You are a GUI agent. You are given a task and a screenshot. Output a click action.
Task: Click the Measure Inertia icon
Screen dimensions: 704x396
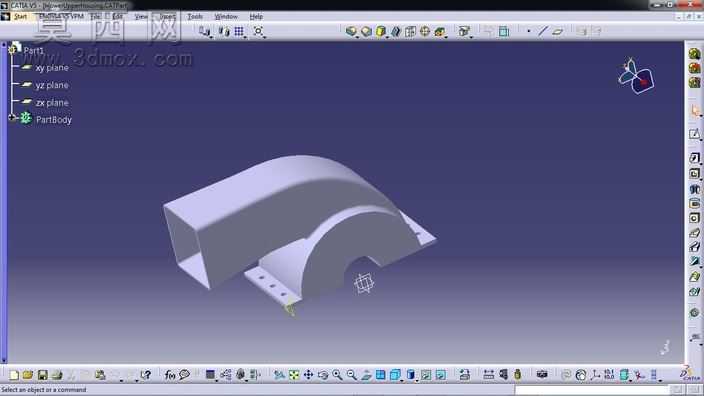(518, 375)
